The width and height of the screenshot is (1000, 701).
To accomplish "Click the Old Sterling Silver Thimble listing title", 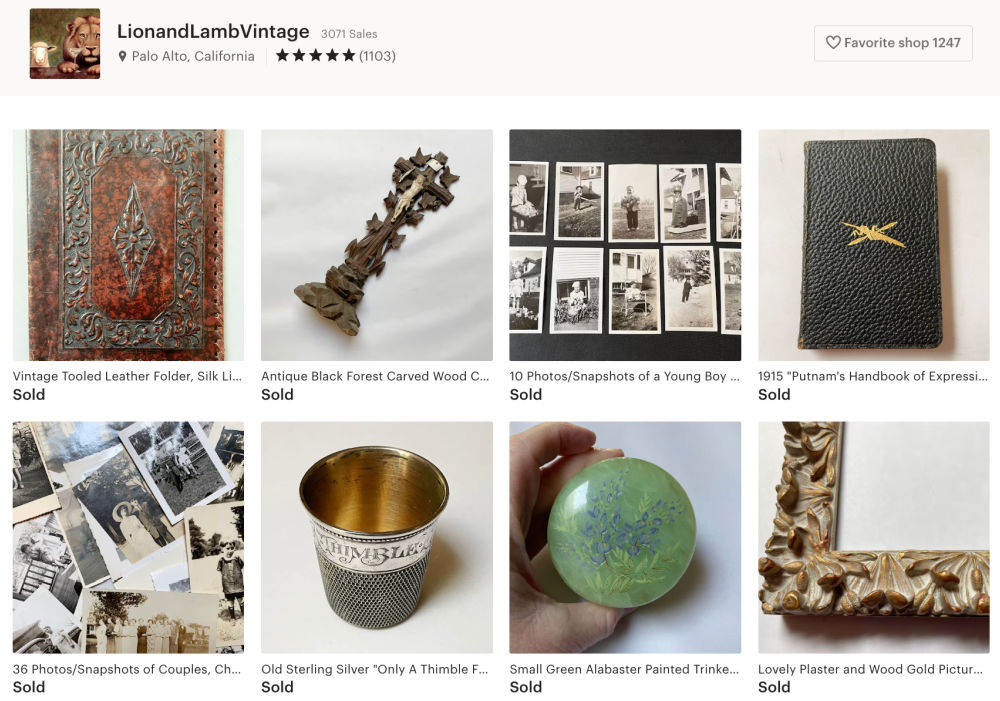I will (x=375, y=669).
